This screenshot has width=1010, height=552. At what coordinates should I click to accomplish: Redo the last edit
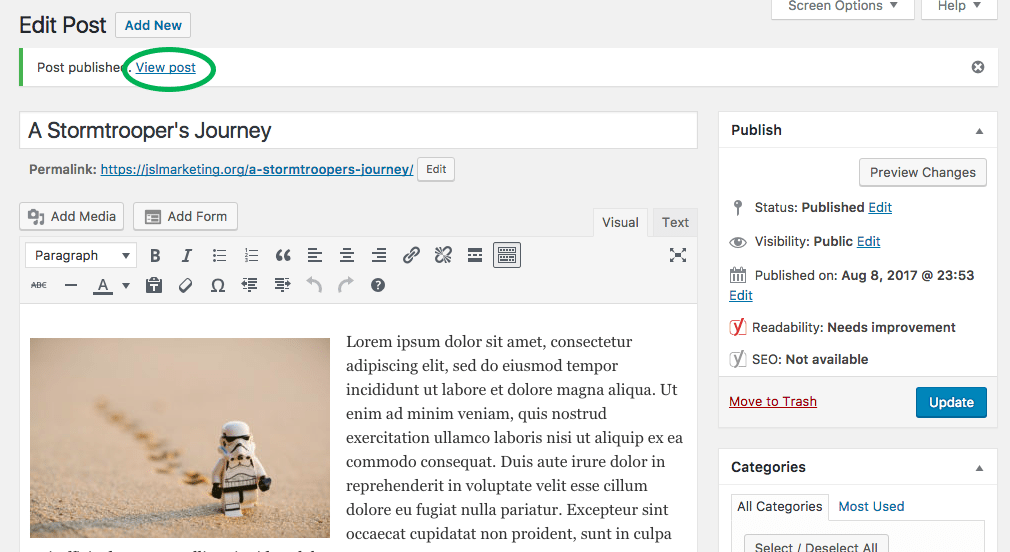[346, 285]
